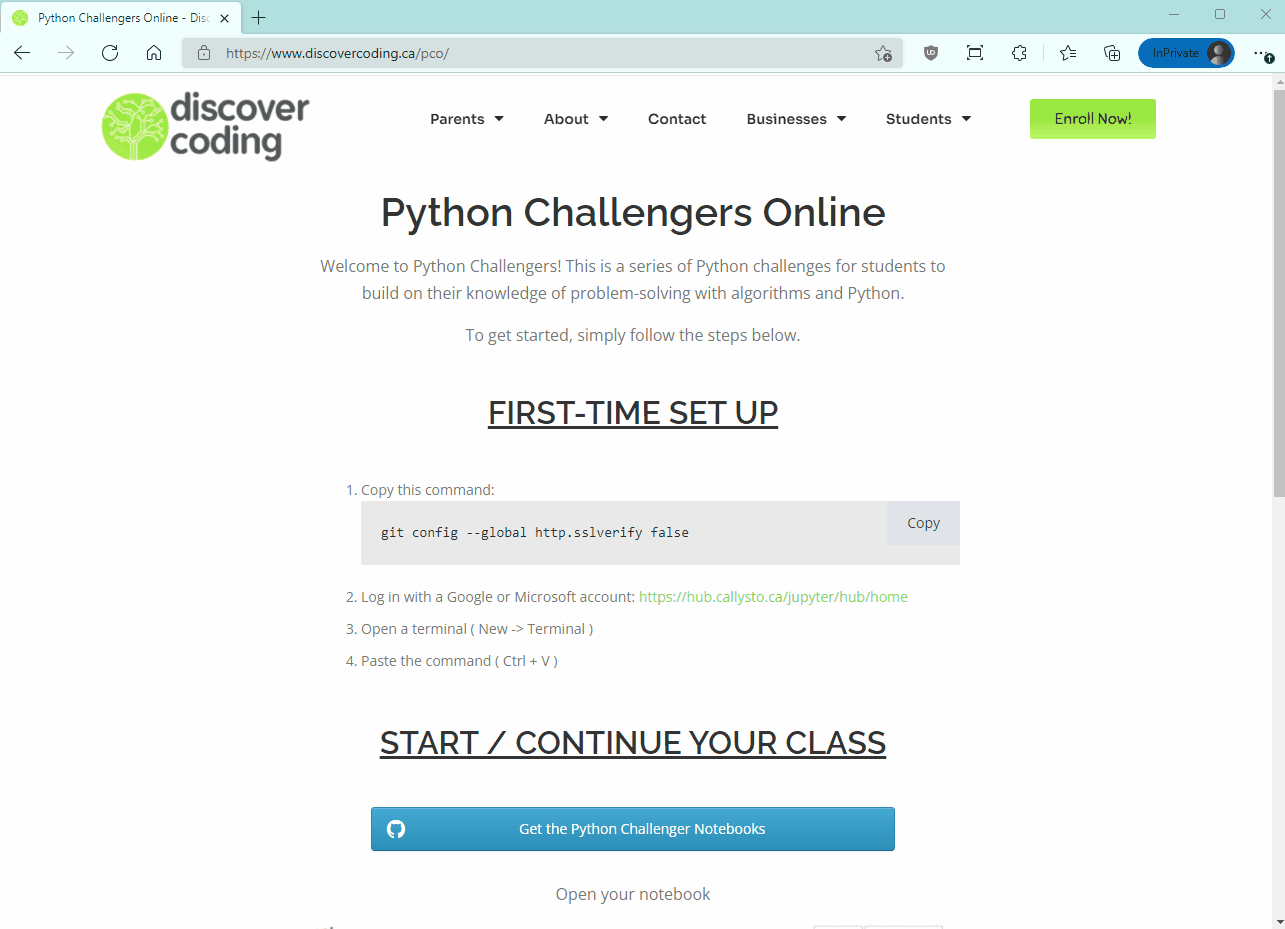Click 'Paste the command ( Ctrl + V )' text

coord(459,661)
